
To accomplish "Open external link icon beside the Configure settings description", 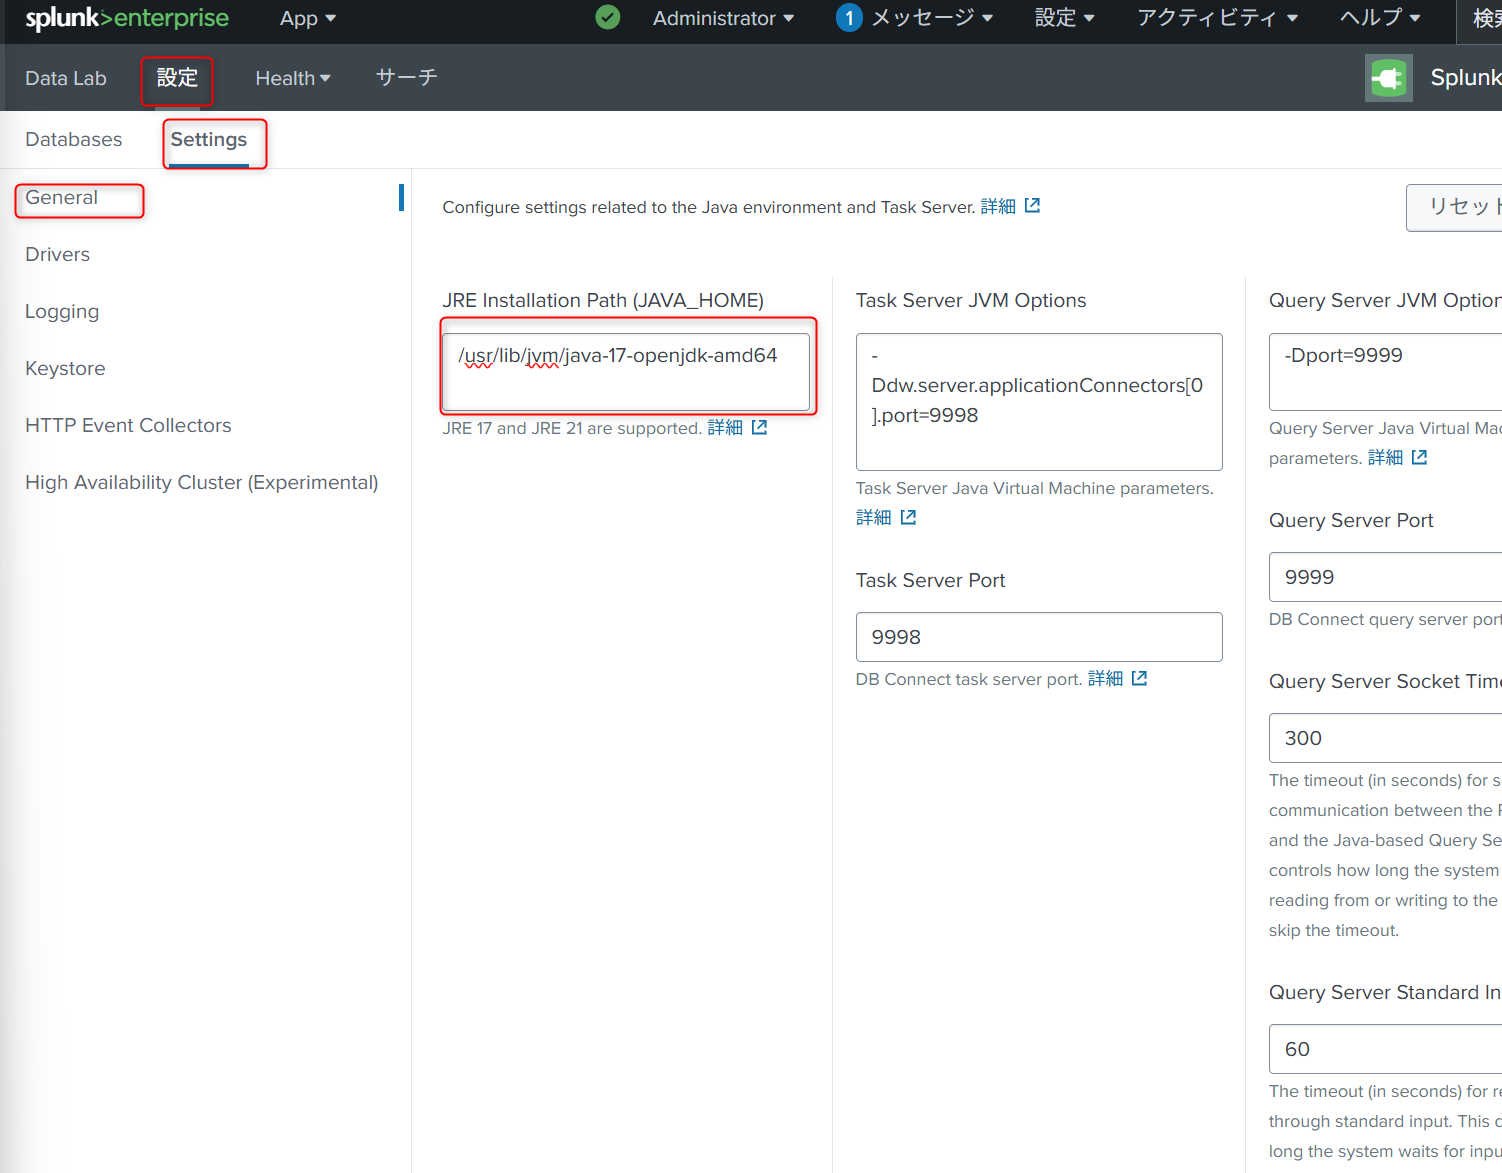I will click(1033, 205).
